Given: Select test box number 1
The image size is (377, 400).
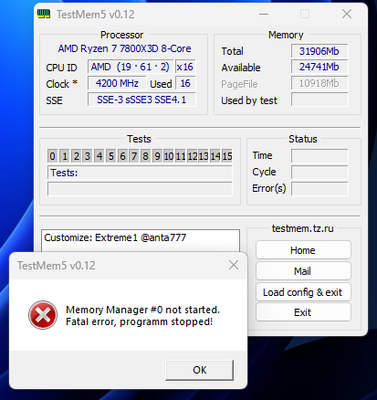Looking at the screenshot, I should click(x=64, y=156).
